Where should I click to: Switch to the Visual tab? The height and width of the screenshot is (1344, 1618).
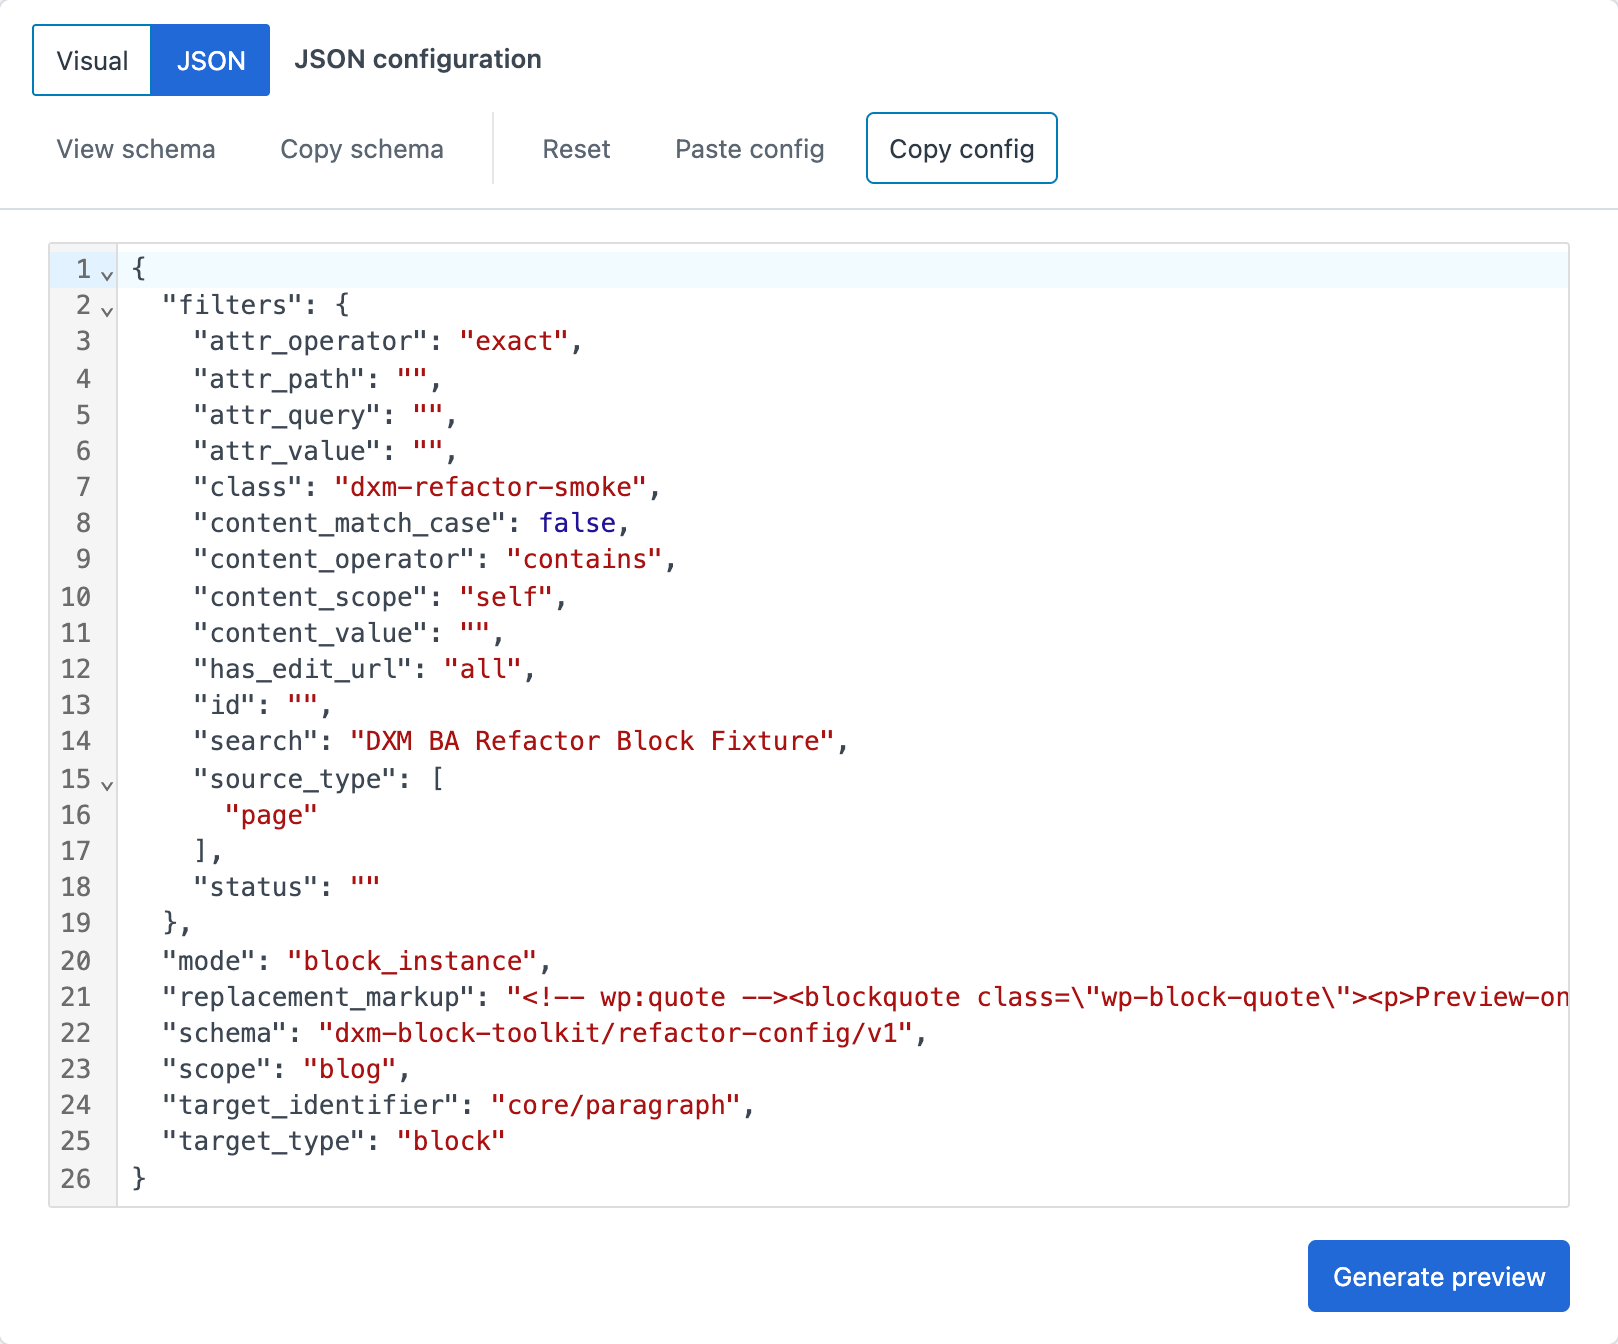(x=92, y=60)
